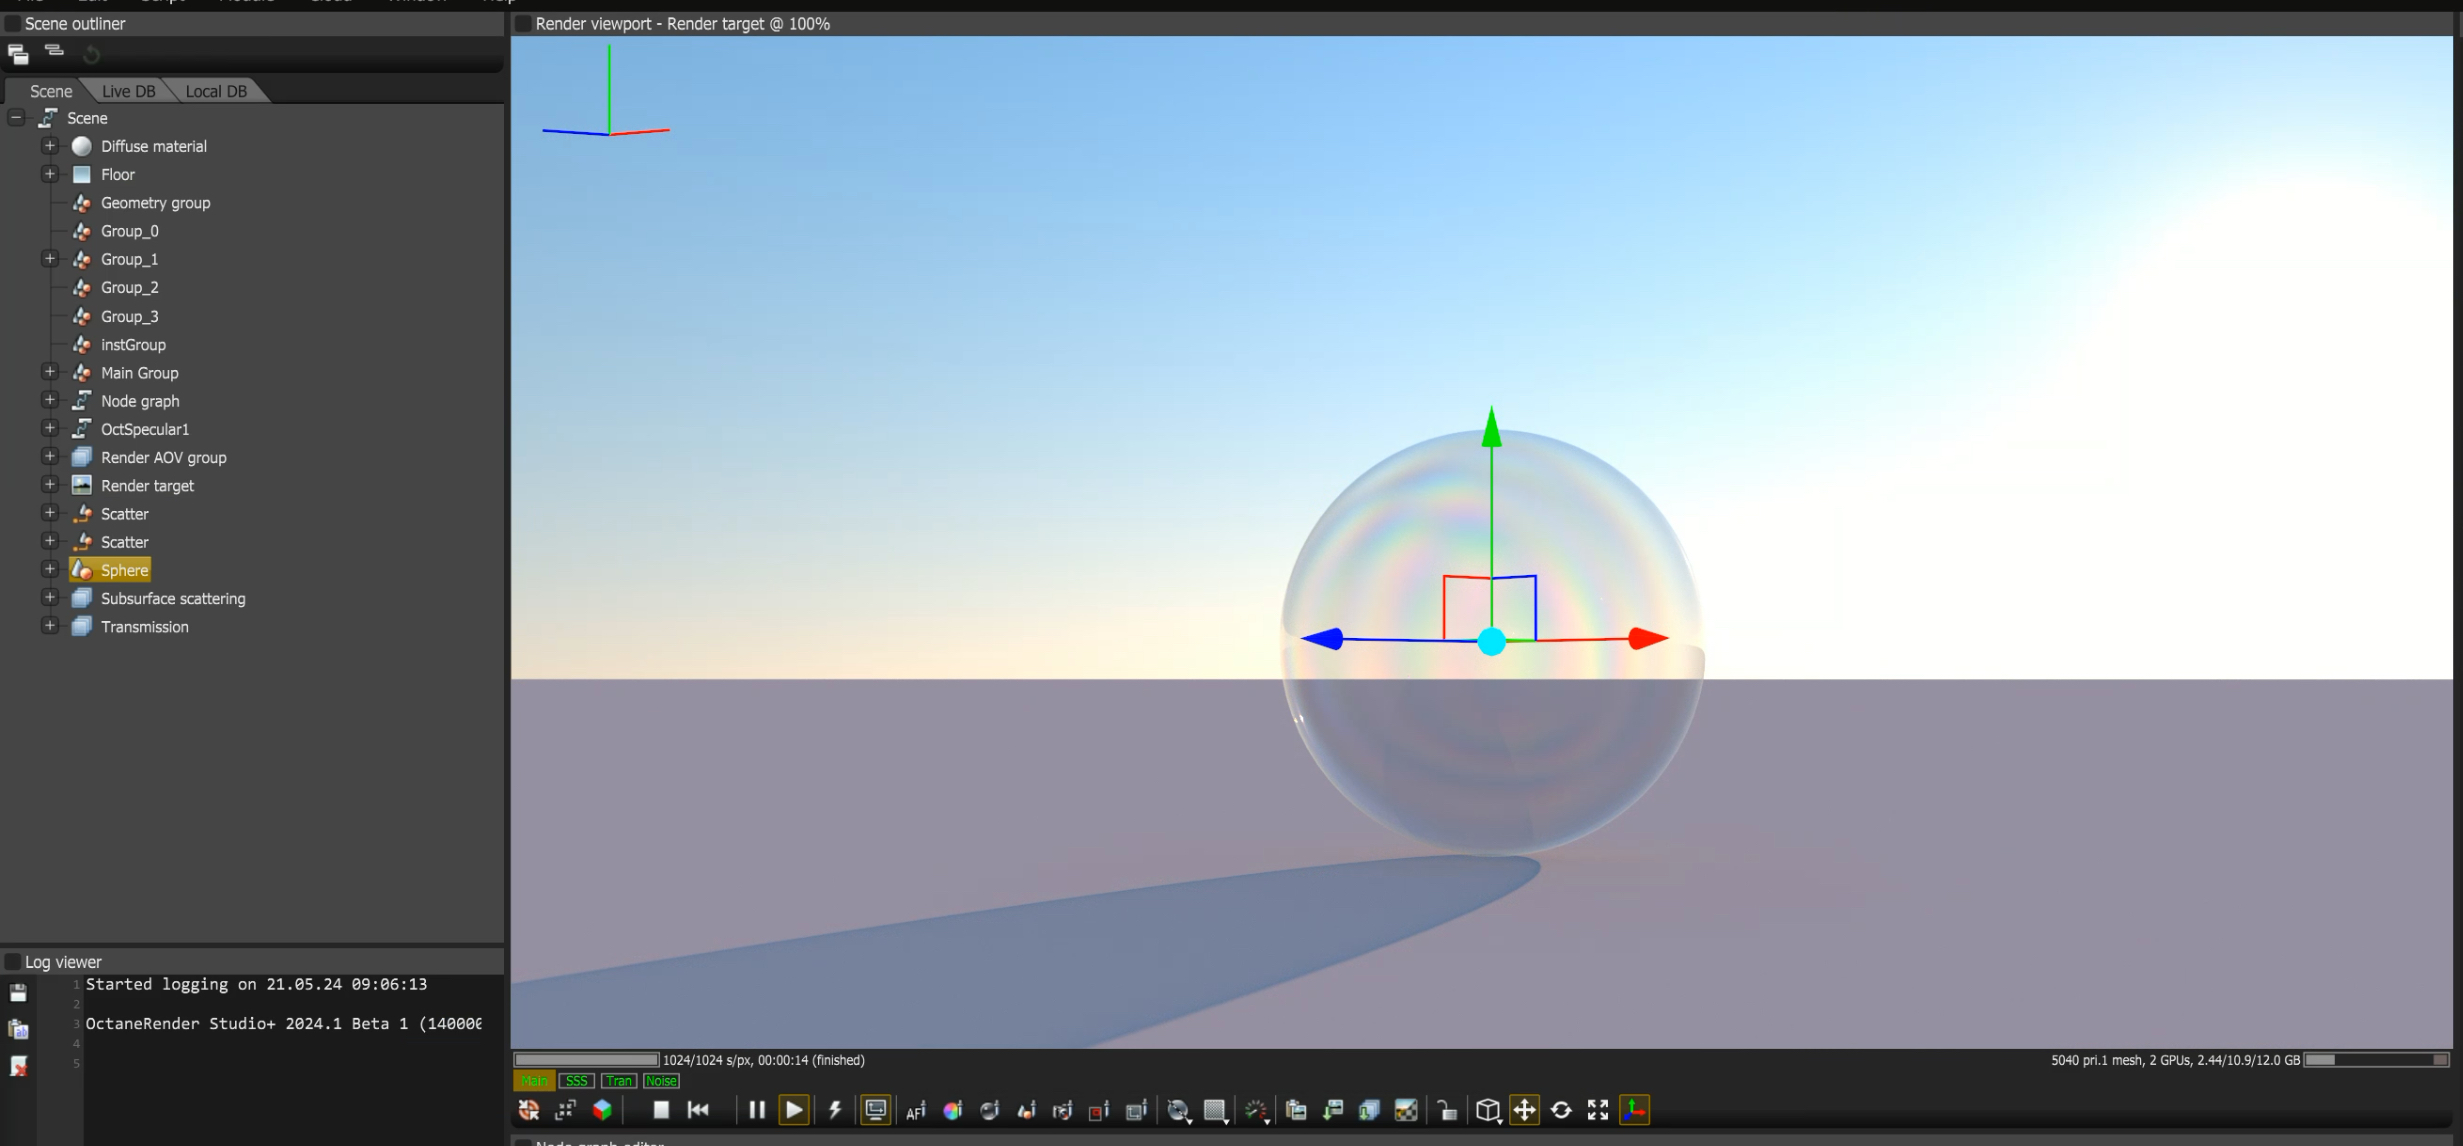
Task: Collapse the root Scene node
Action: (x=16, y=118)
